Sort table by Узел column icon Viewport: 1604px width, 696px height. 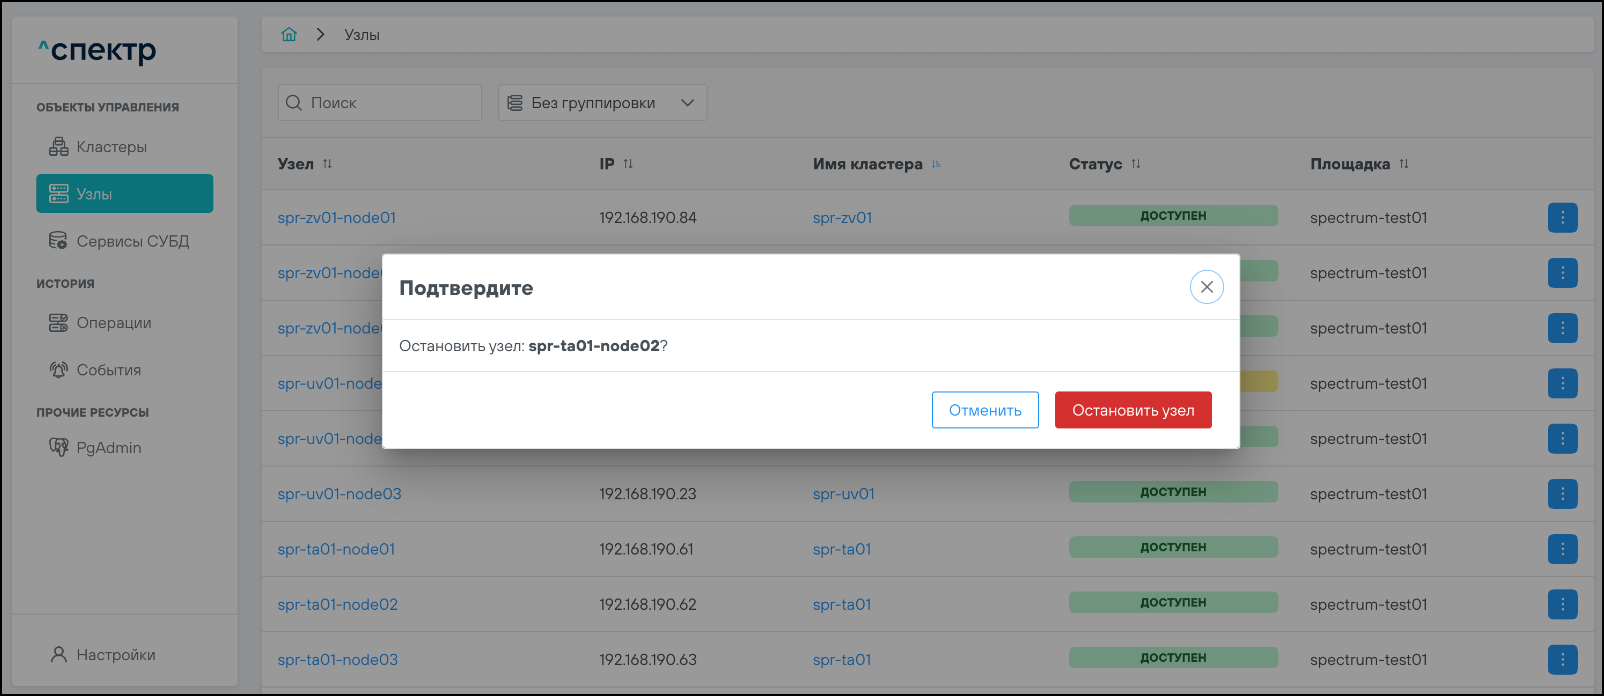pos(327,164)
